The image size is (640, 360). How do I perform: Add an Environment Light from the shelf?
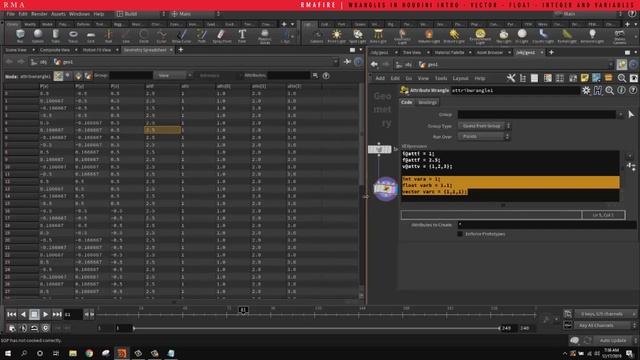(480, 37)
